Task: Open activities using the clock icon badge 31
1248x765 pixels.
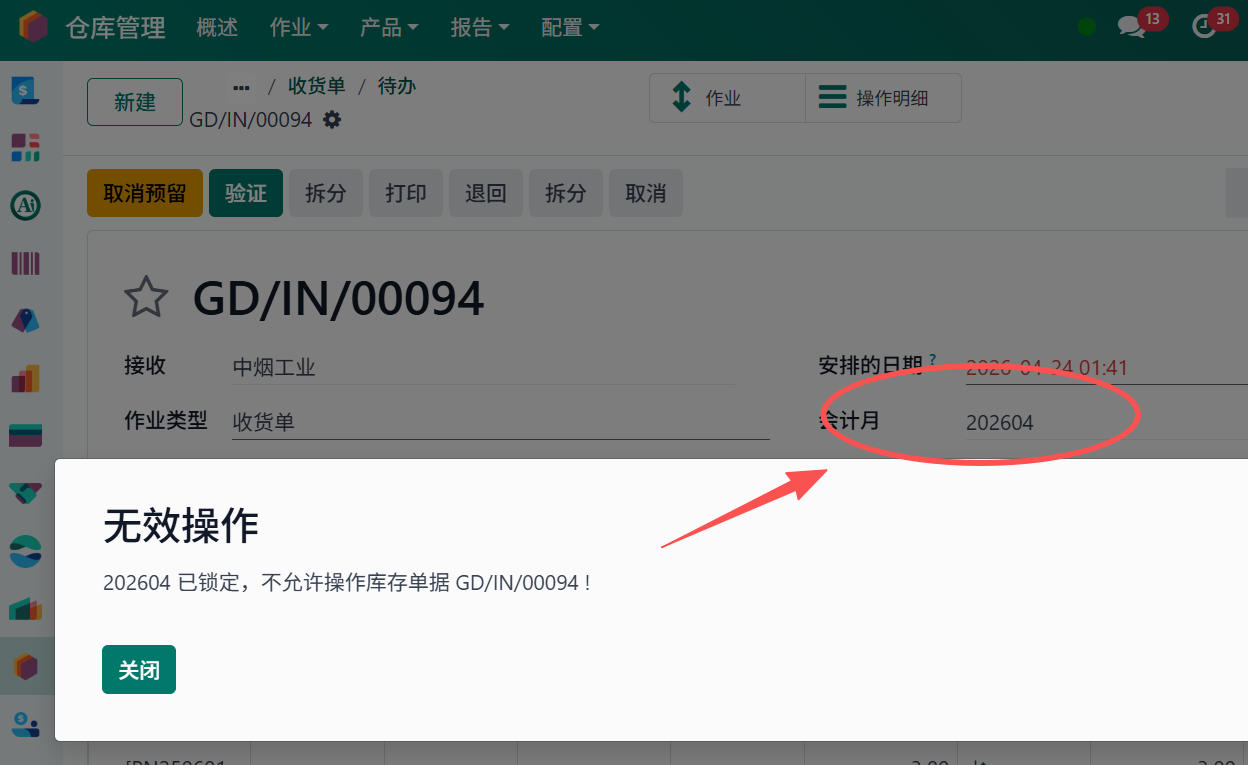Action: point(1206,27)
